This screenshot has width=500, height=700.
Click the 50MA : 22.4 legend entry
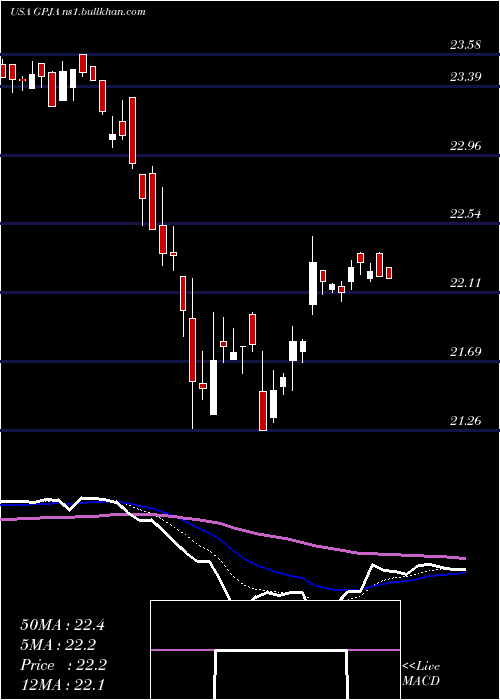pyautogui.click(x=62, y=625)
